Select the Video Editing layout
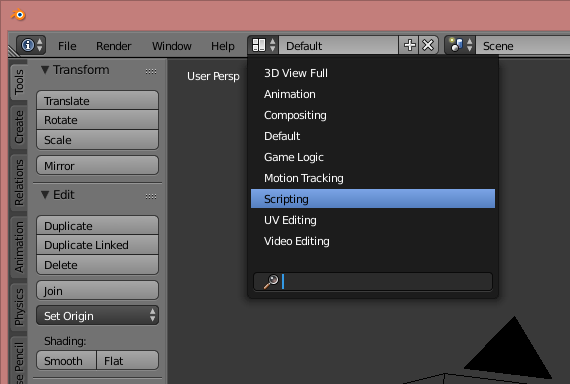 pos(373,241)
